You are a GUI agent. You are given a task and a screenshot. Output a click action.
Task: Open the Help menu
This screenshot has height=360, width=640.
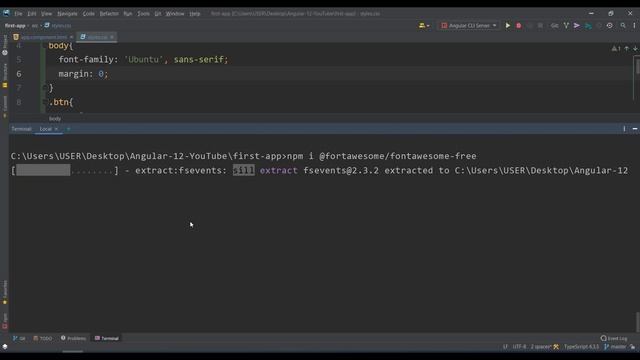pyautogui.click(x=195, y=13)
